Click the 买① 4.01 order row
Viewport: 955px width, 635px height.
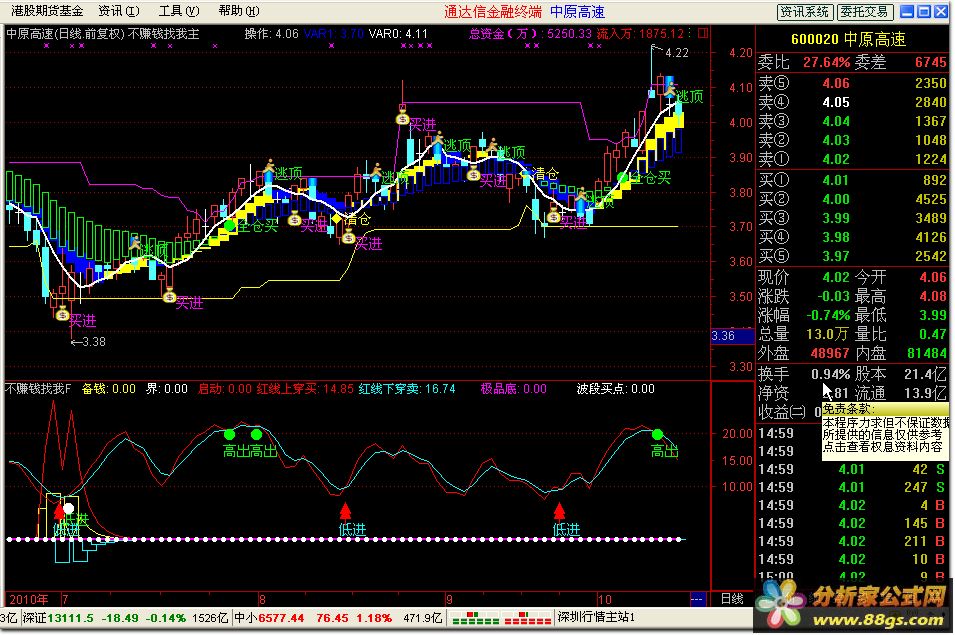pyautogui.click(x=852, y=180)
